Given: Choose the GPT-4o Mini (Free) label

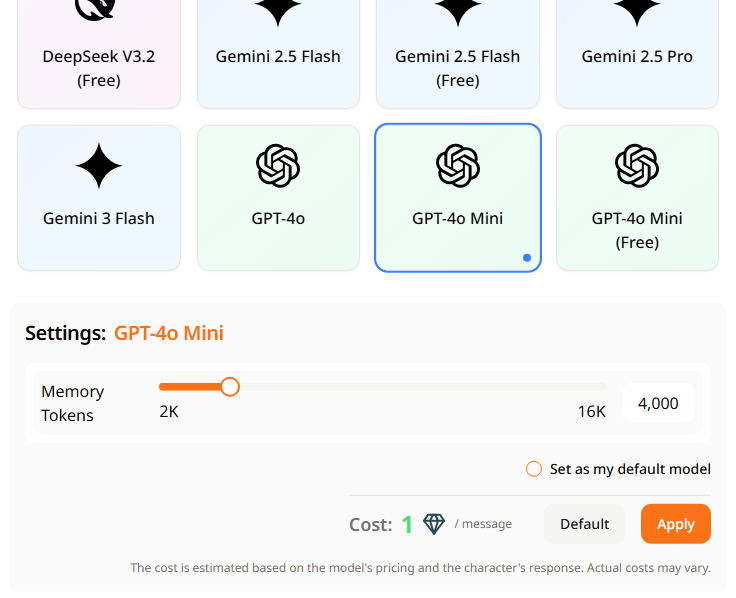Looking at the screenshot, I should 637,230.
